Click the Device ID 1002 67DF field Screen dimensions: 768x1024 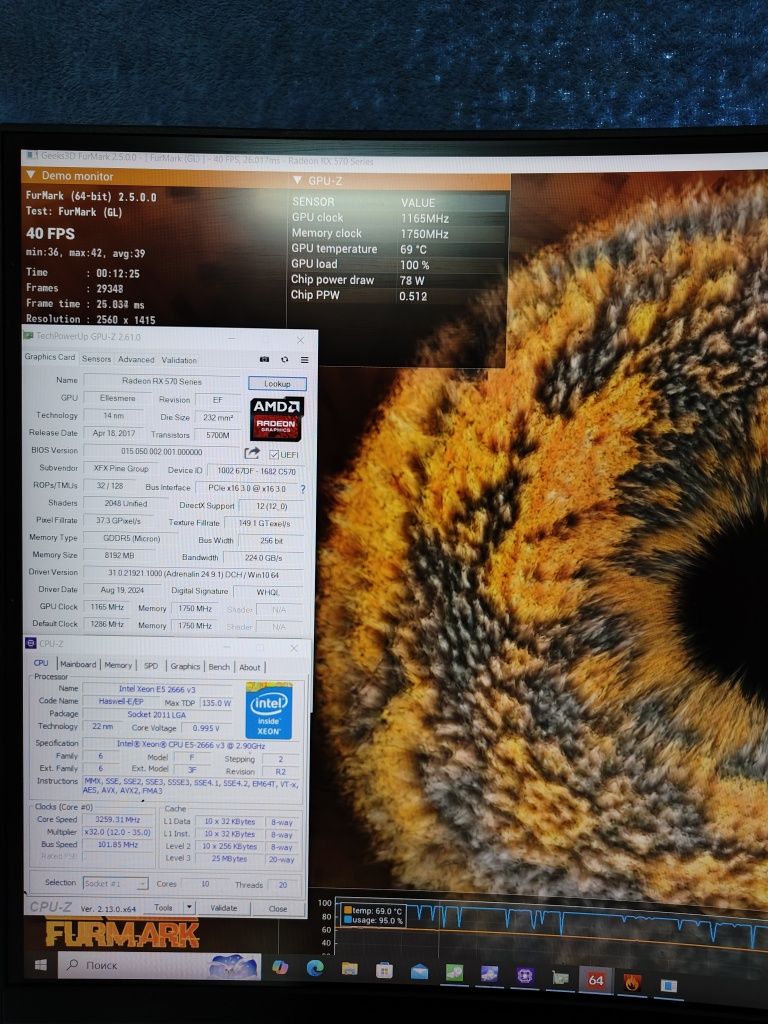click(x=256, y=472)
